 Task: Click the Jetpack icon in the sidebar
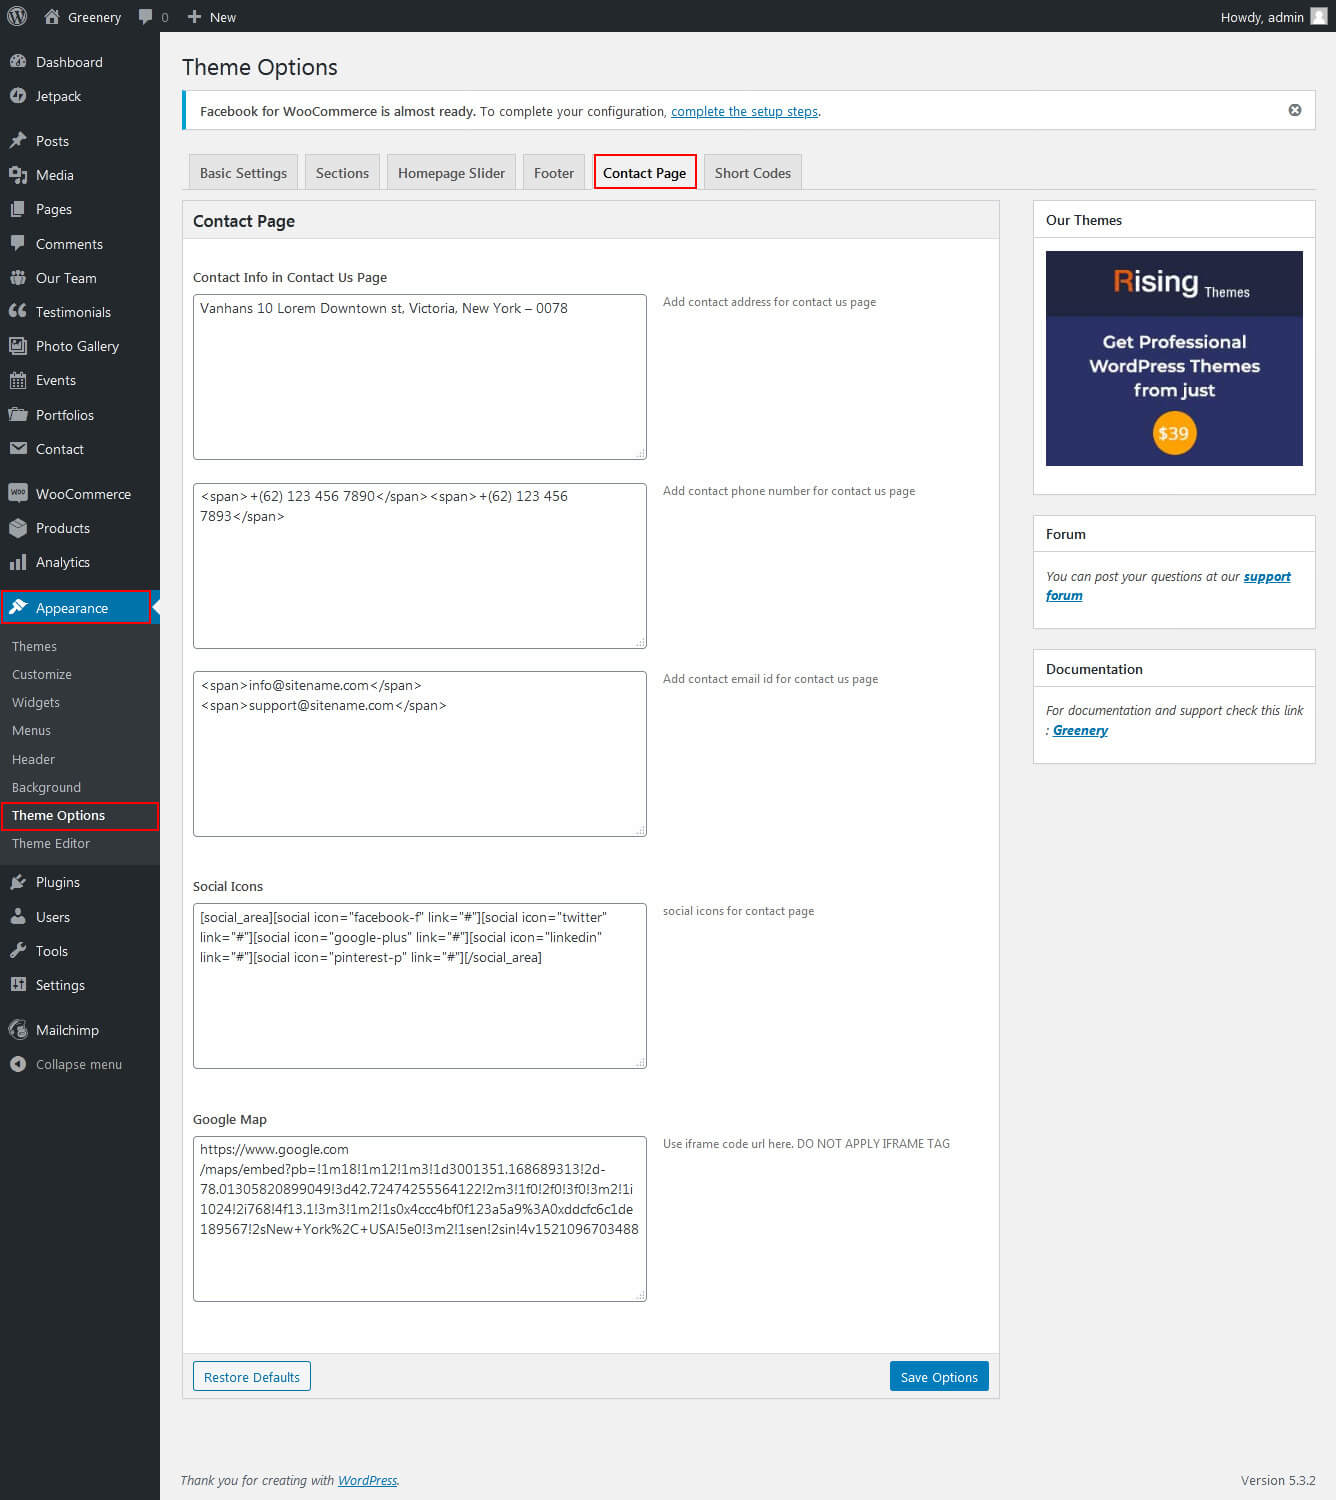pyautogui.click(x=18, y=96)
